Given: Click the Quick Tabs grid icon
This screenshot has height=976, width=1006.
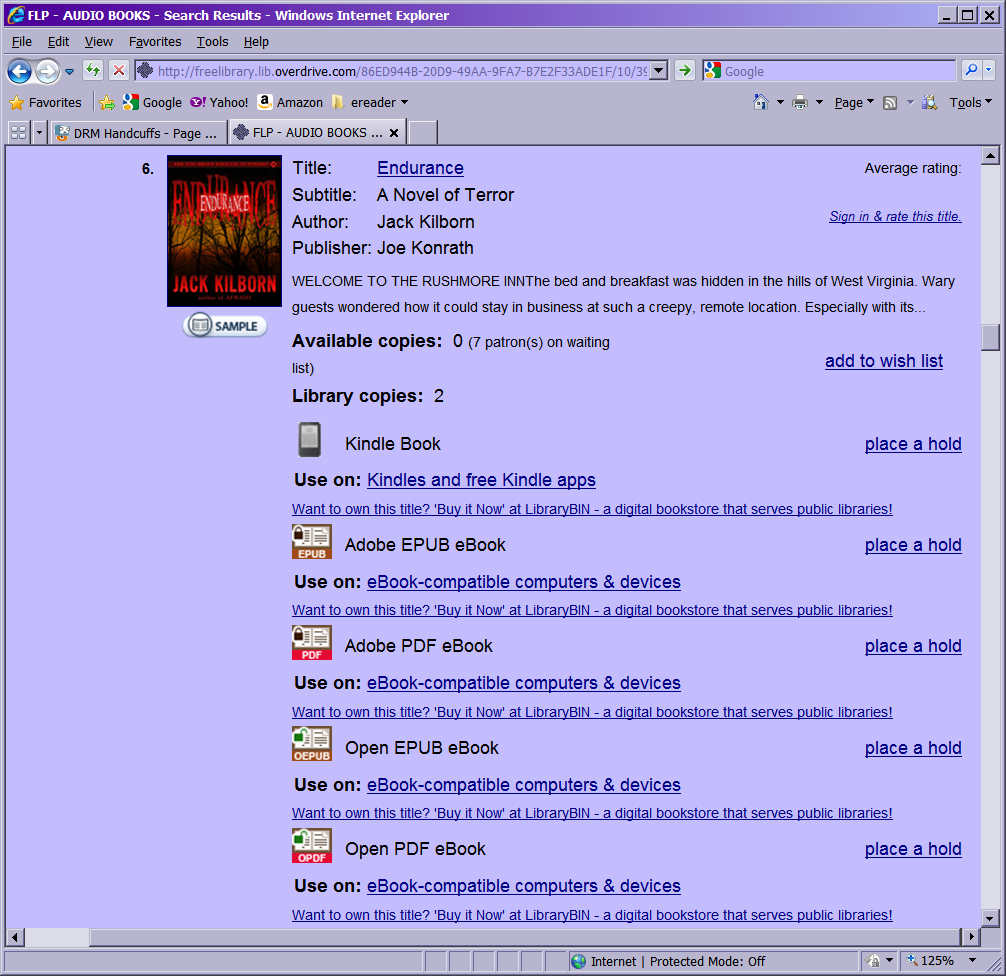Looking at the screenshot, I should tap(19, 133).
